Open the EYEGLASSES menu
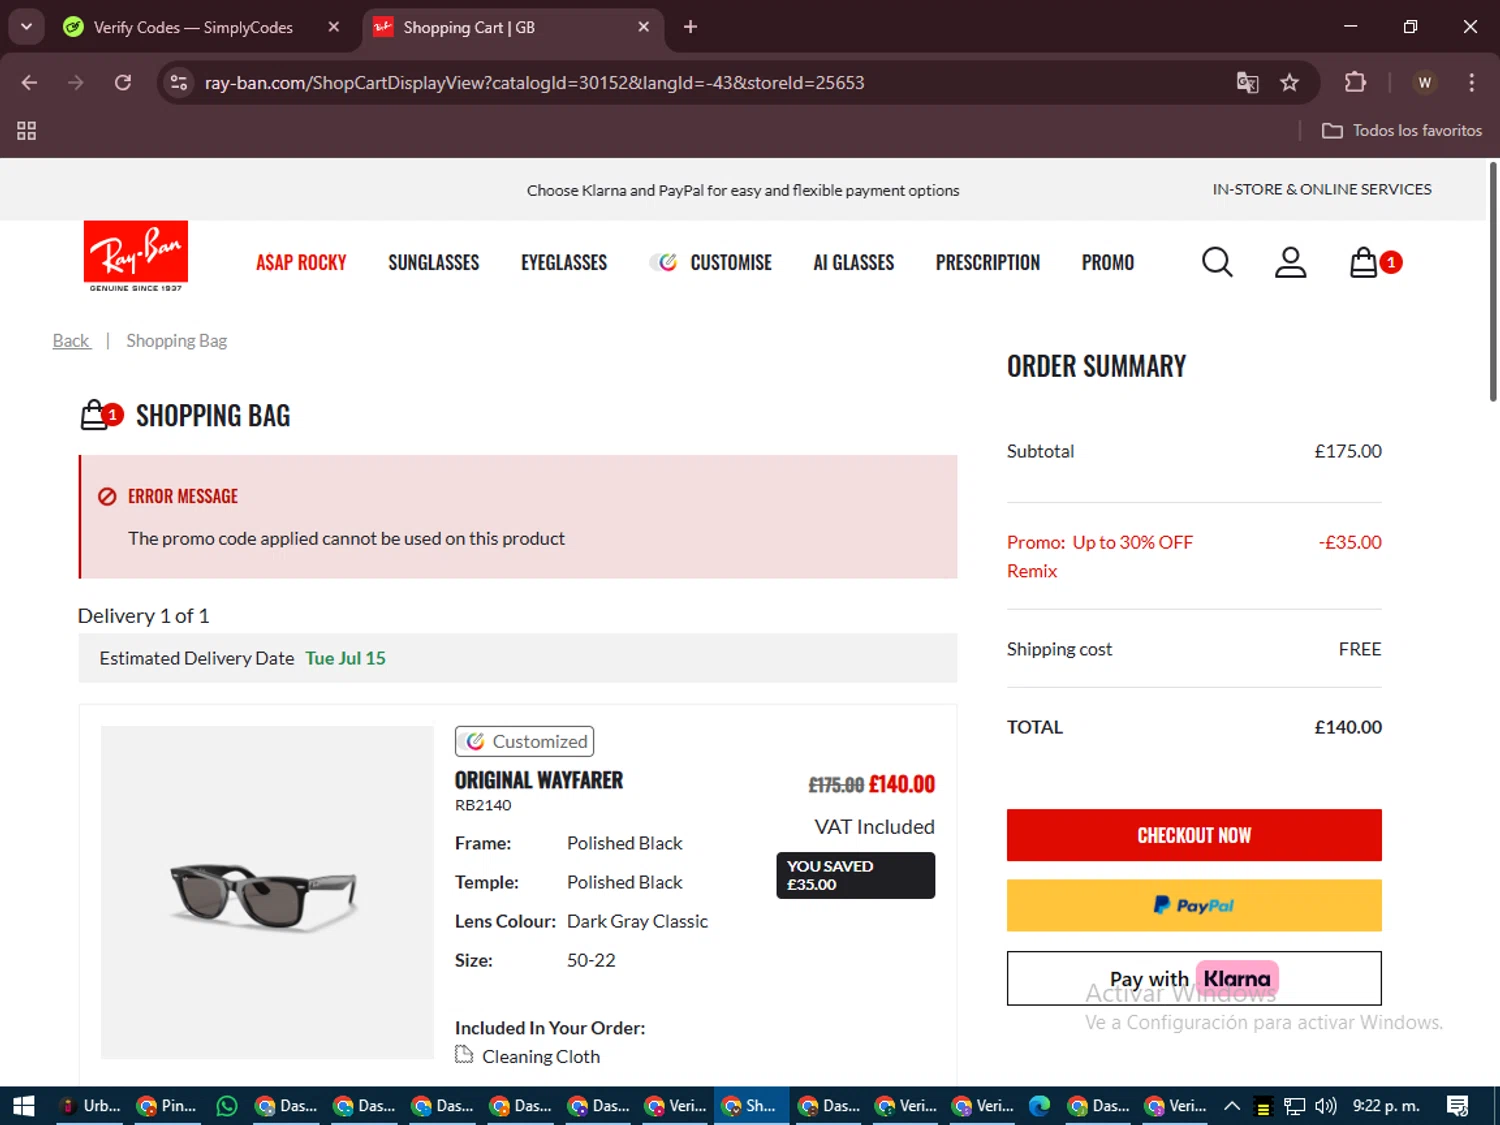This screenshot has height=1125, width=1500. pos(564,262)
